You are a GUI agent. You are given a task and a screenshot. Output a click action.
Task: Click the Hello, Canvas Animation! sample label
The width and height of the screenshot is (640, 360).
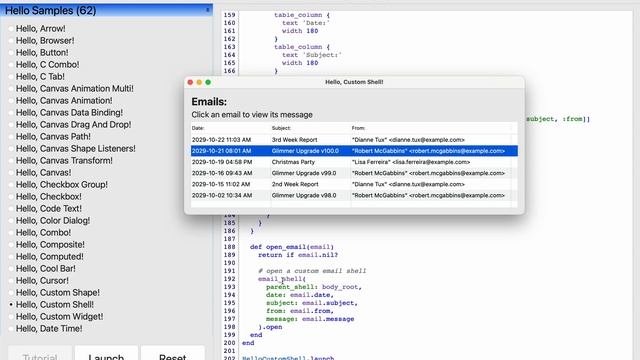point(64,100)
